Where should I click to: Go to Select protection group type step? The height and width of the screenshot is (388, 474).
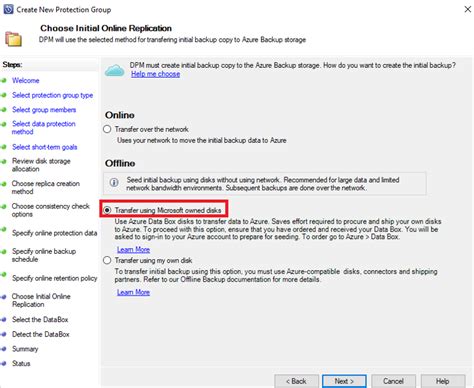pos(53,95)
